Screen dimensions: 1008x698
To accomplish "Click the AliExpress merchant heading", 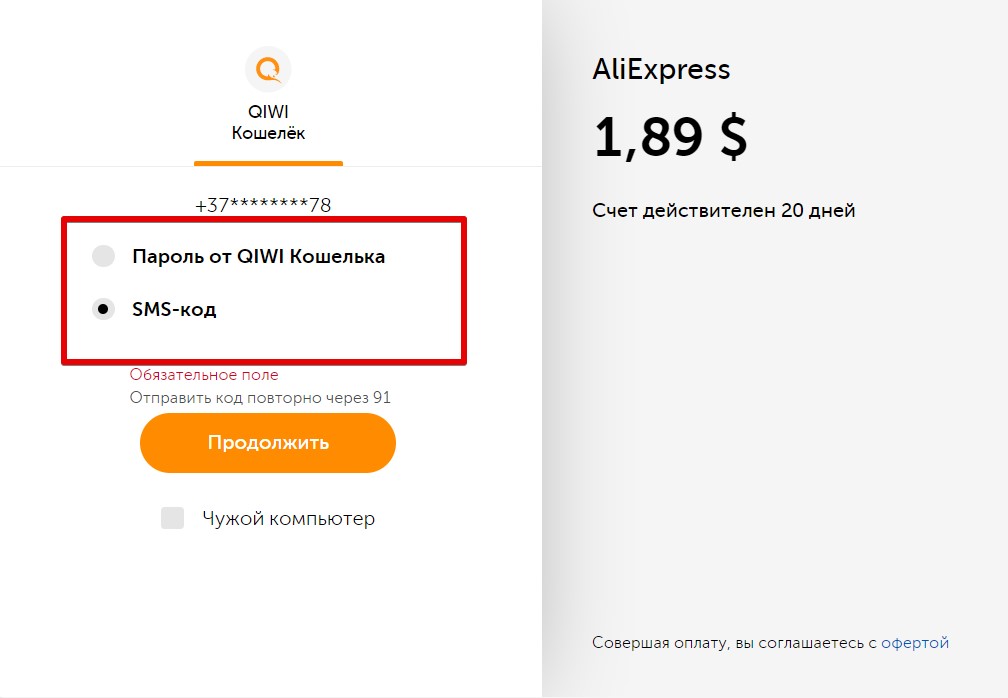I will click(661, 69).
